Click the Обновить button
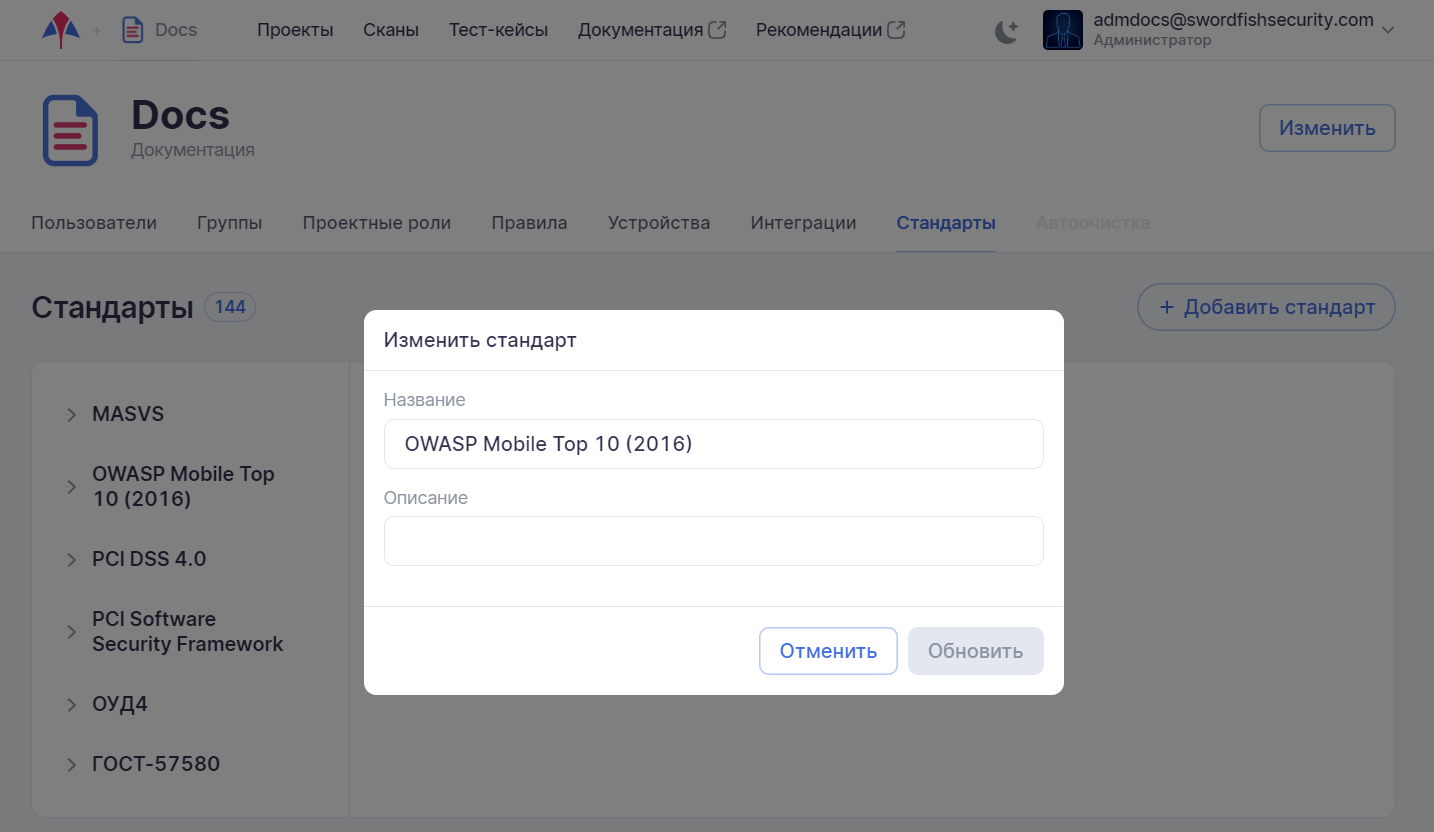This screenshot has width=1434, height=832. pyautogui.click(x=975, y=651)
